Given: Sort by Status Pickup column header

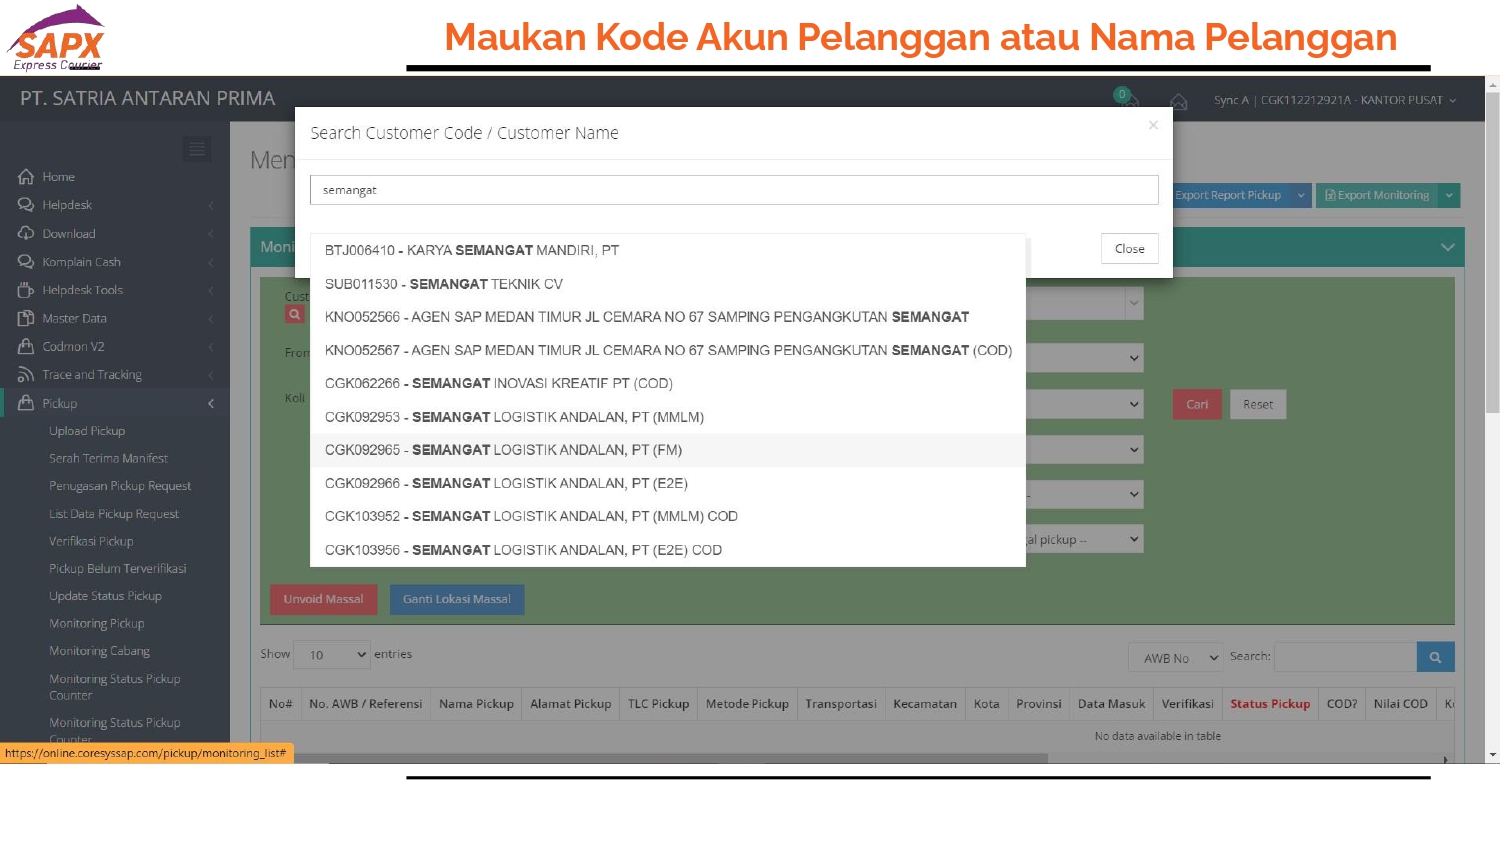Looking at the screenshot, I should [x=1270, y=704].
